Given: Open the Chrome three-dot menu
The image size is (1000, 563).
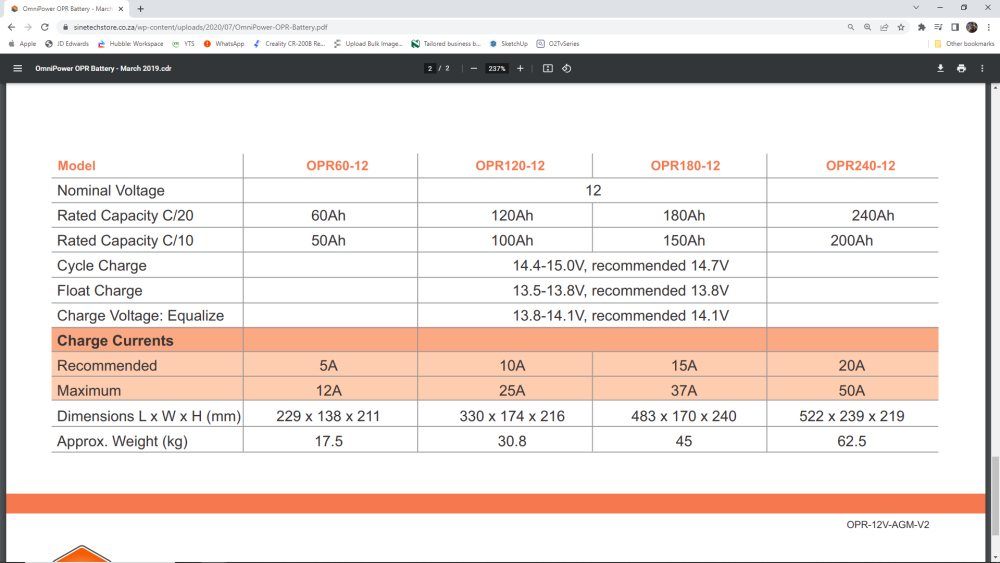Looking at the screenshot, I should [989, 27].
